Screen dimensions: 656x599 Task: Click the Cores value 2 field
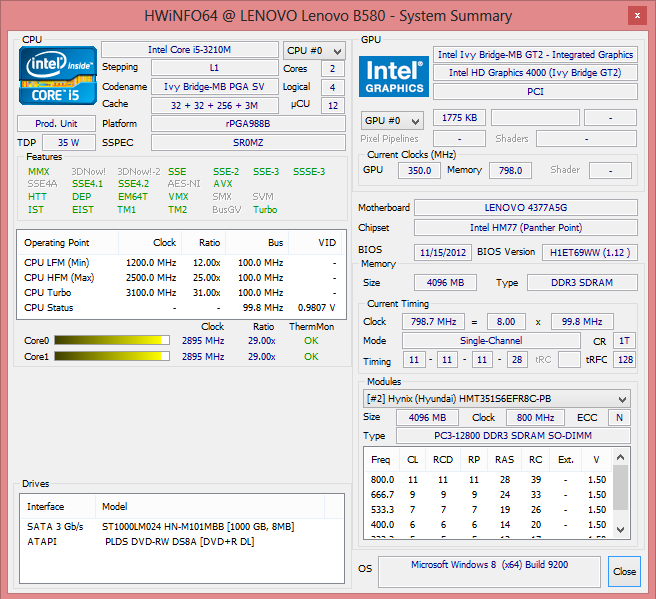333,69
